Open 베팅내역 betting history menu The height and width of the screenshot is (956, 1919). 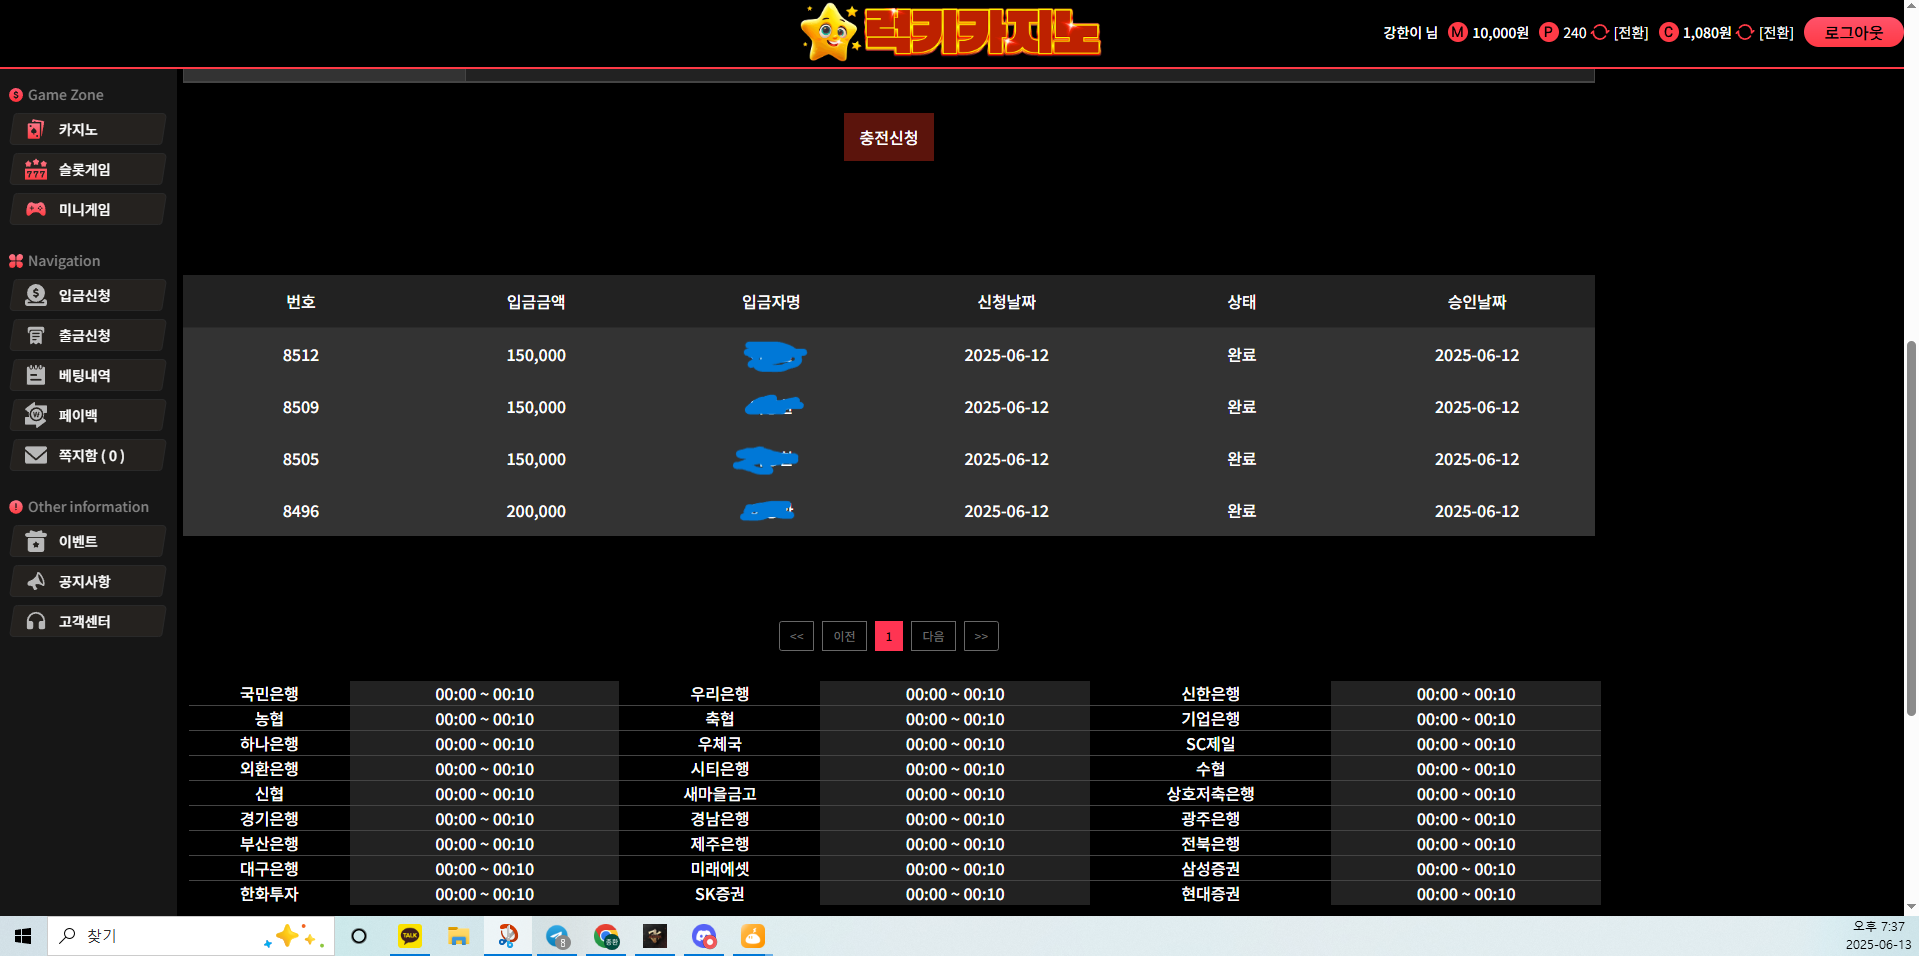tap(87, 375)
